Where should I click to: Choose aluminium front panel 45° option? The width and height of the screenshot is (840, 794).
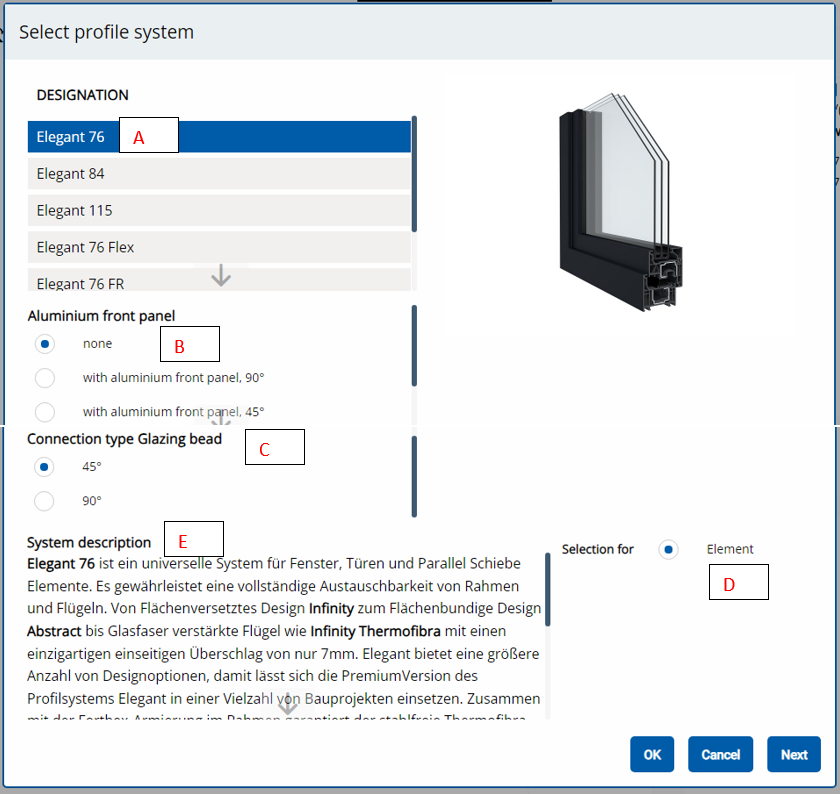click(45, 411)
